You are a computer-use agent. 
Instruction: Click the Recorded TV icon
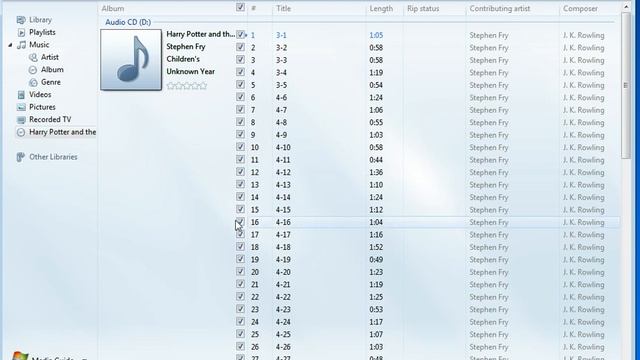21,120
